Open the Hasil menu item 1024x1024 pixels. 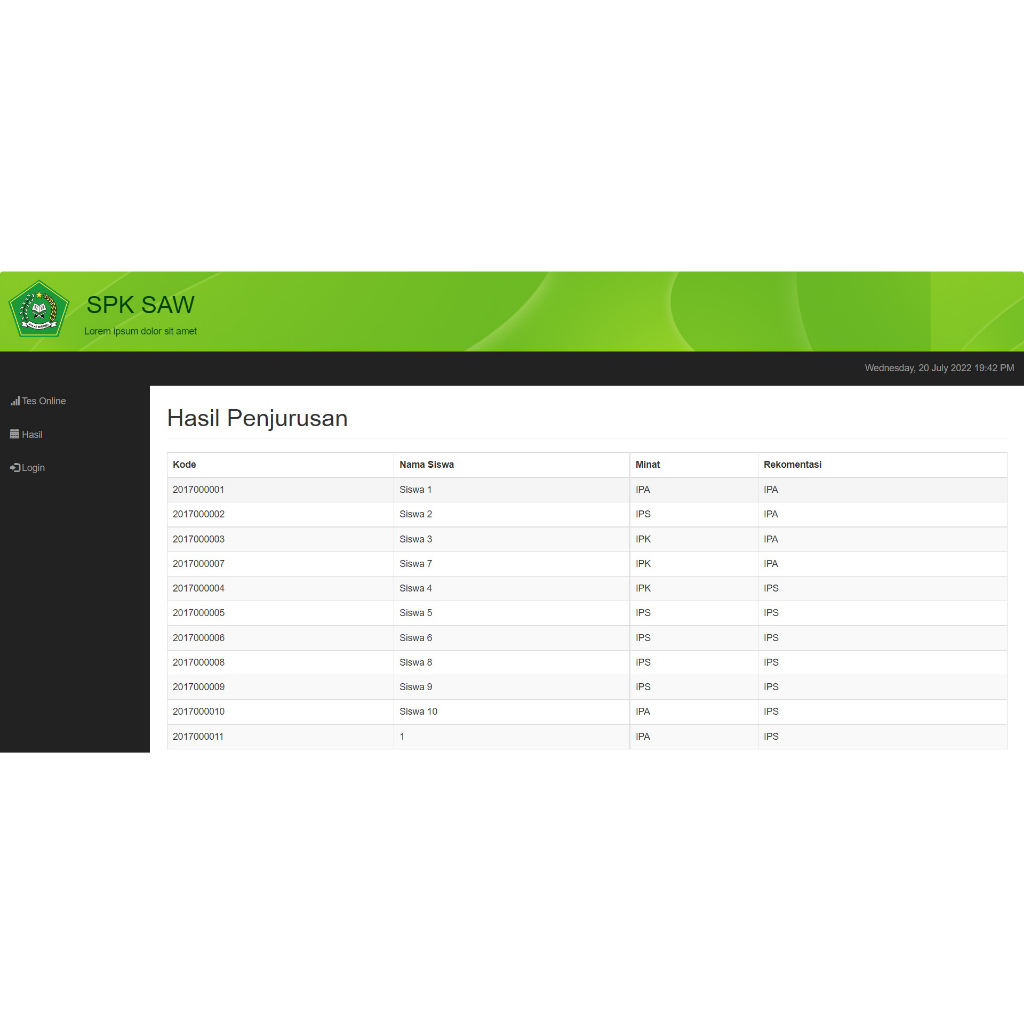tap(26, 434)
